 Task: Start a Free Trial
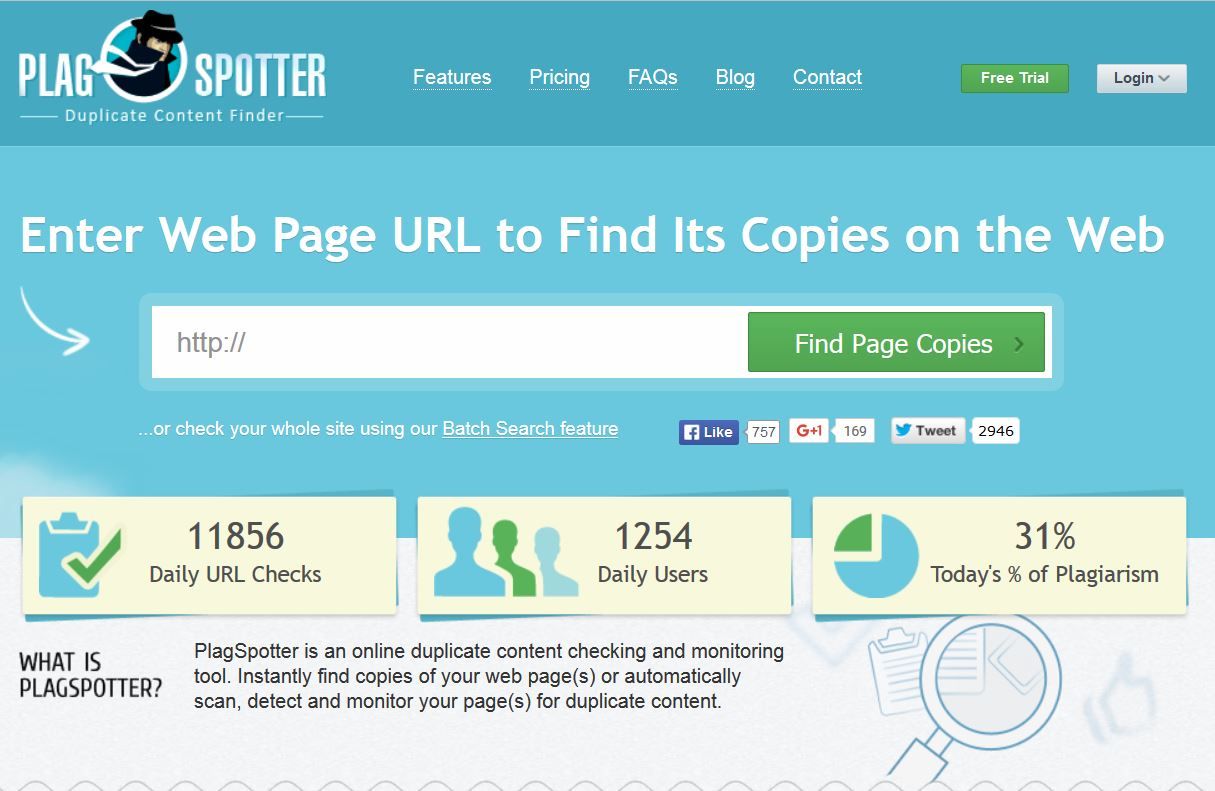tap(1015, 78)
